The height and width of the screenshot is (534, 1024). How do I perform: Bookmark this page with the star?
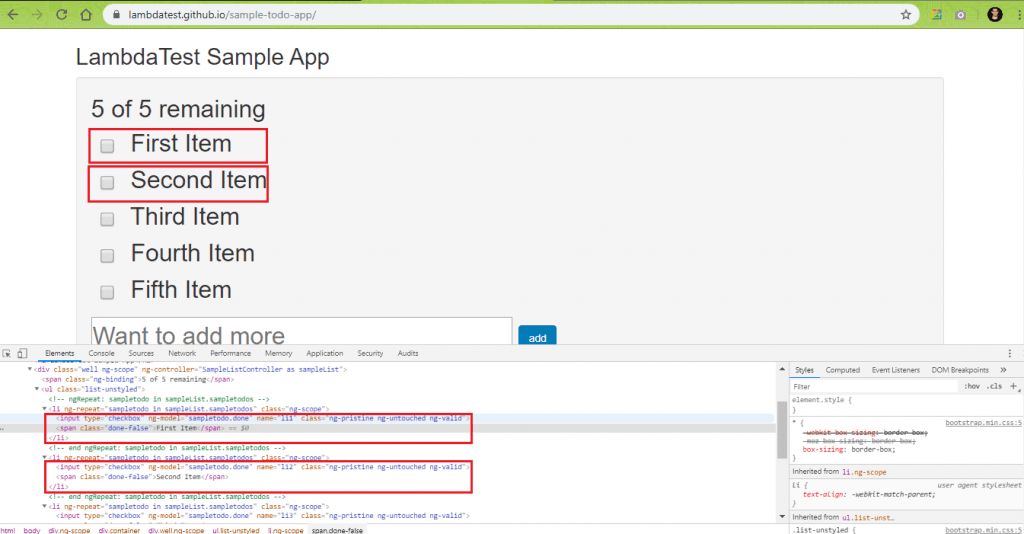(906, 14)
